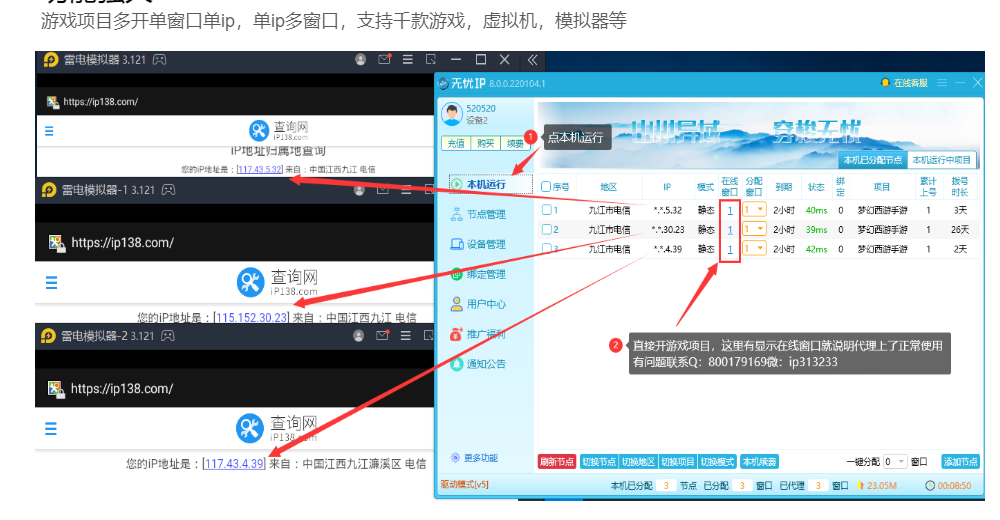Click the 驱动模式[v5] status label
Image resolution: width=1000 pixels, height=520 pixels.
tap(464, 484)
